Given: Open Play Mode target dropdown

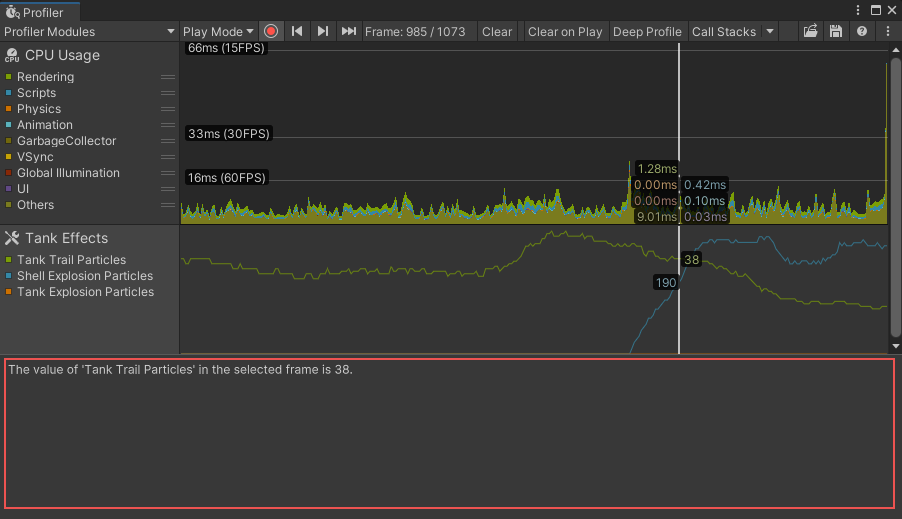Looking at the screenshot, I should click(218, 32).
